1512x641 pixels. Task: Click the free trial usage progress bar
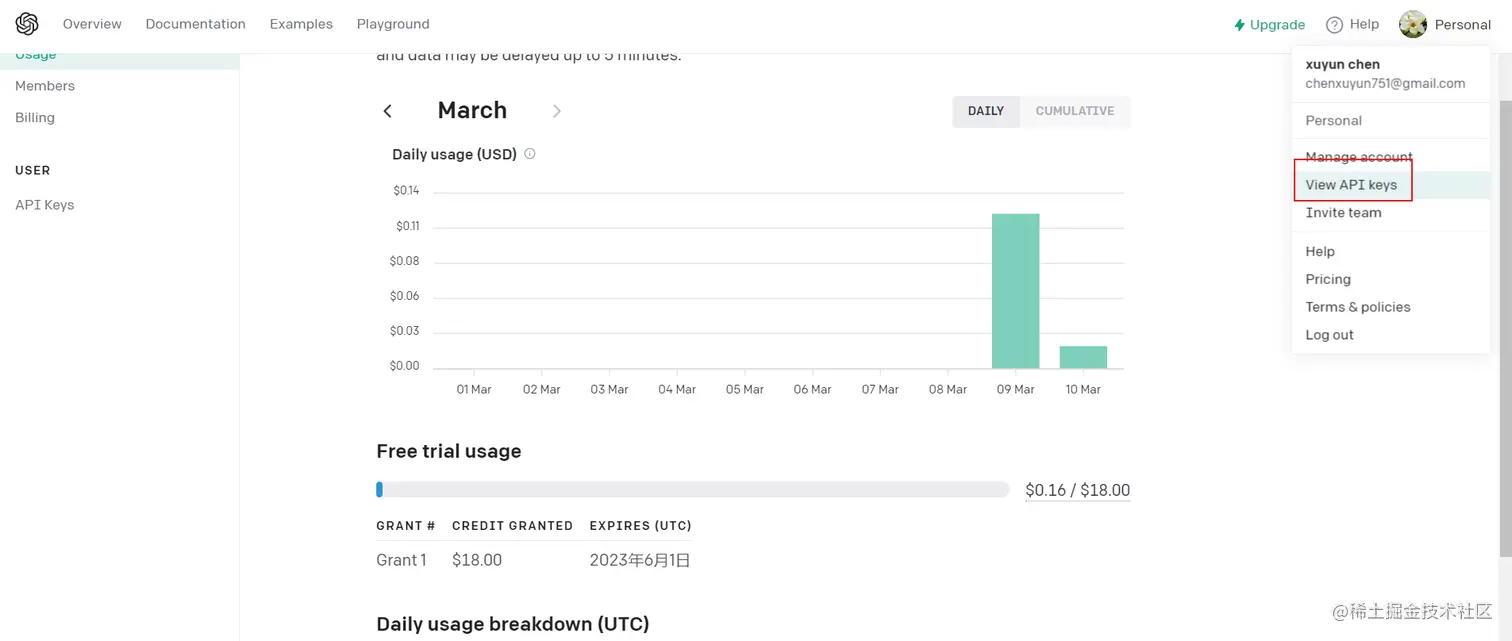tap(693, 490)
